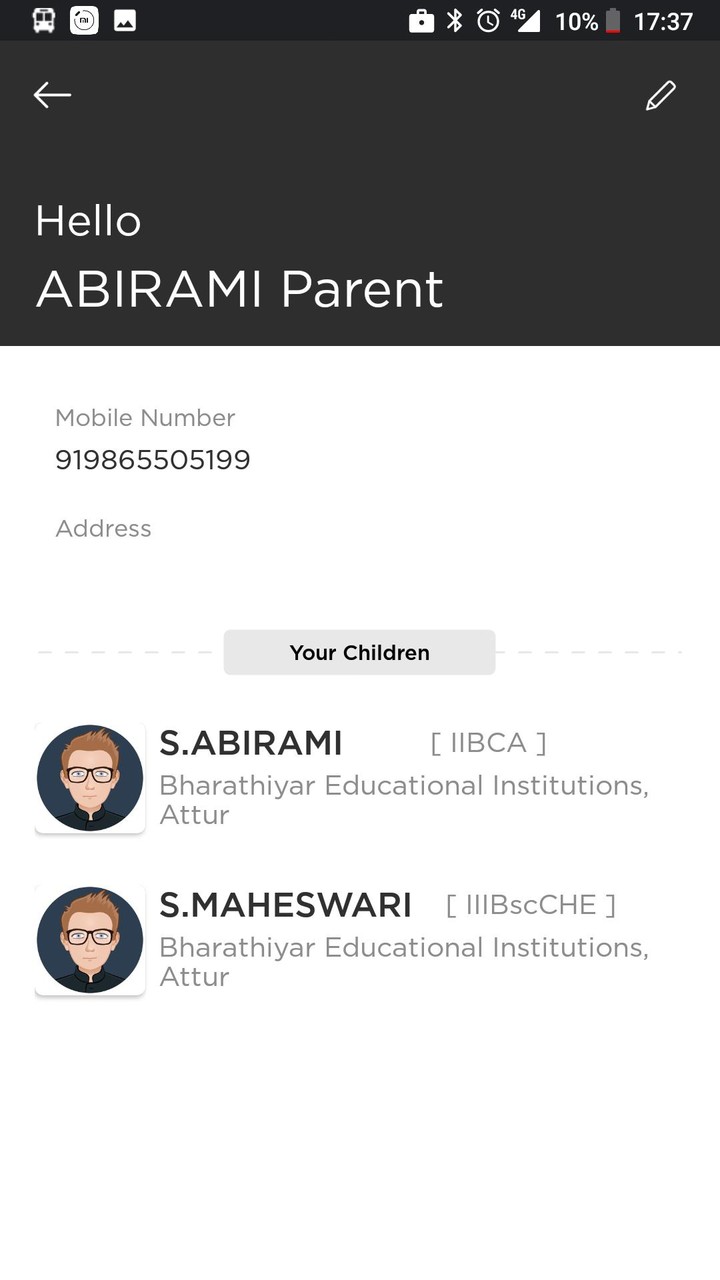This screenshot has height=1280, width=720.
Task: Tap the Bluetooth status icon
Action: click(x=455, y=21)
